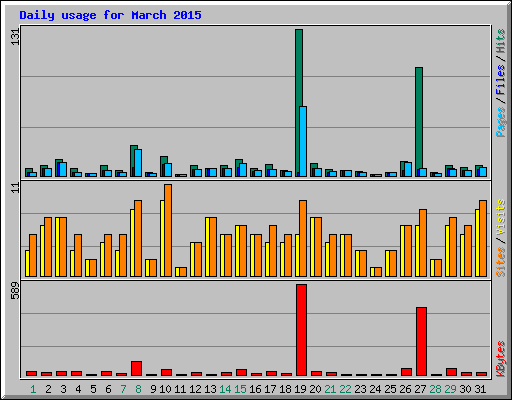Select the "131" maximum label of the top chart

[15, 36]
